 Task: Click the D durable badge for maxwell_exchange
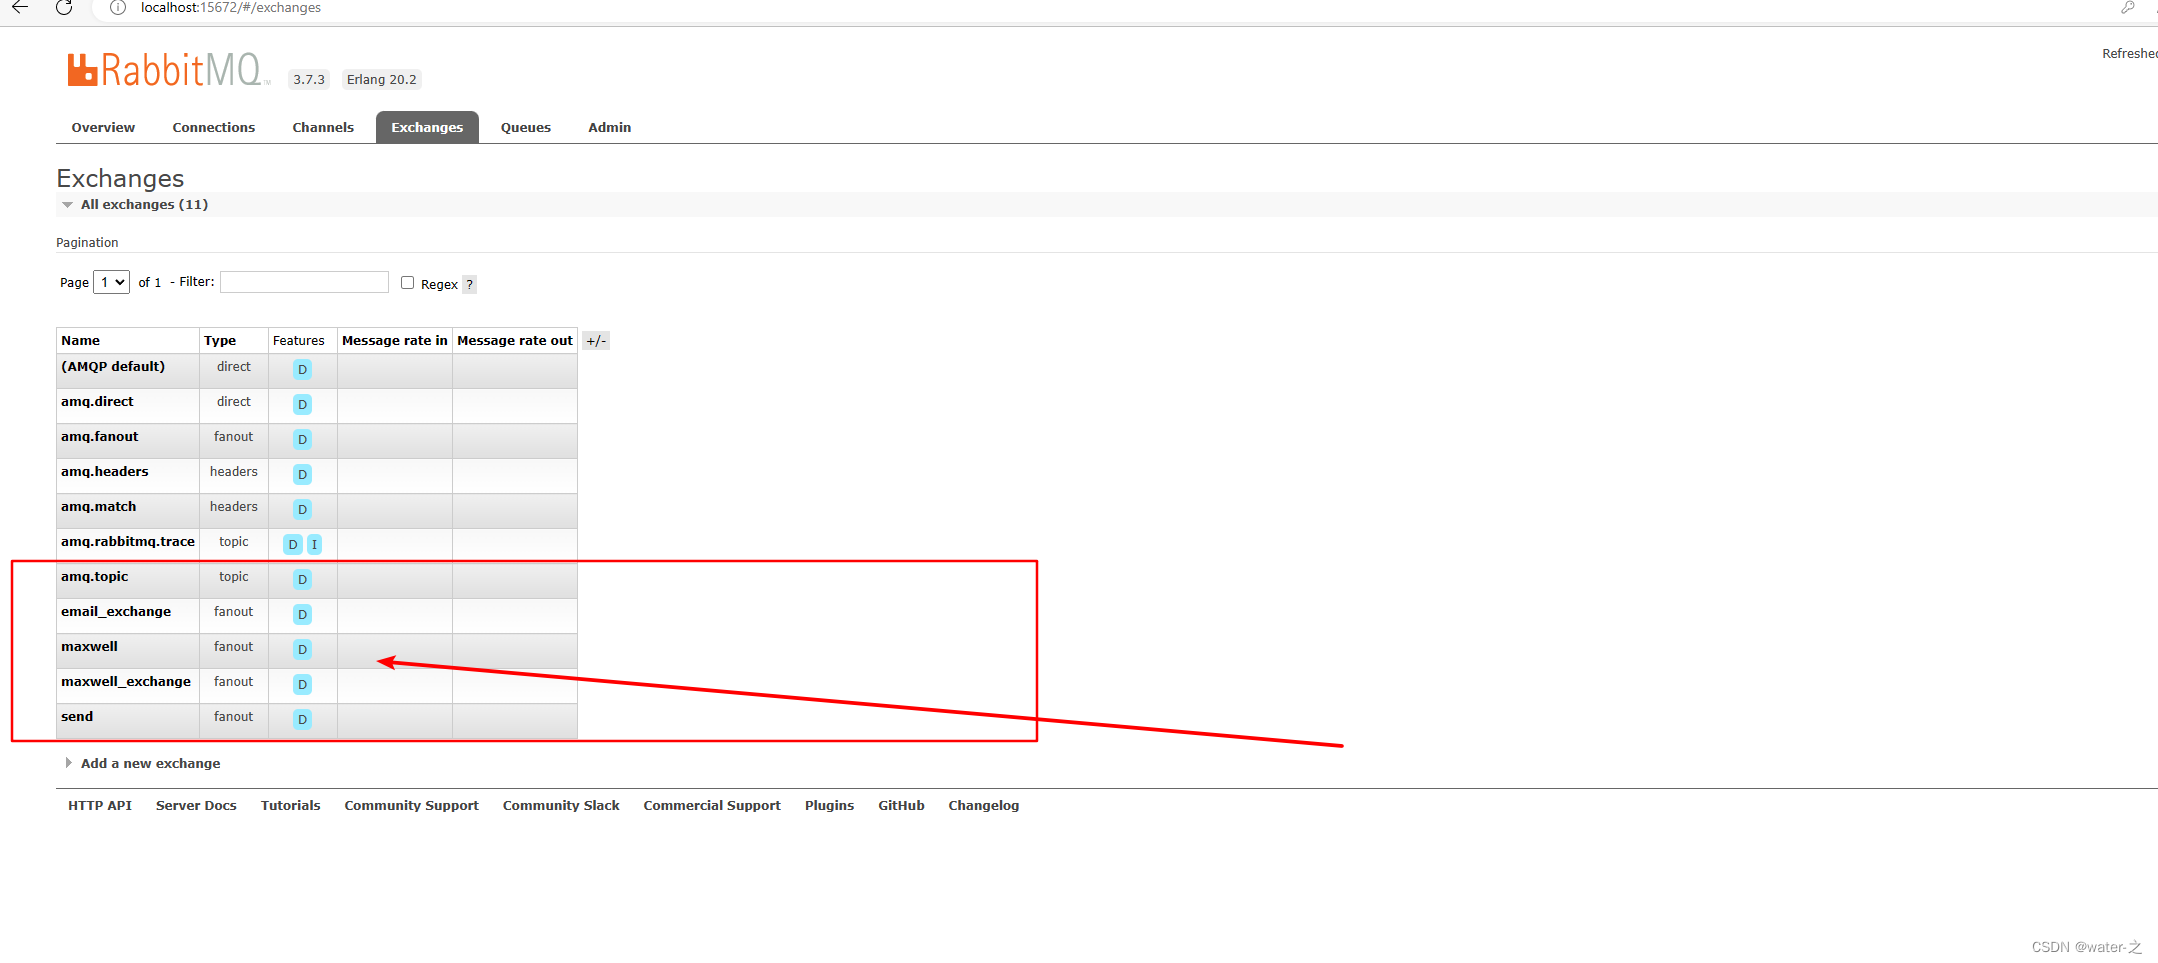point(302,685)
